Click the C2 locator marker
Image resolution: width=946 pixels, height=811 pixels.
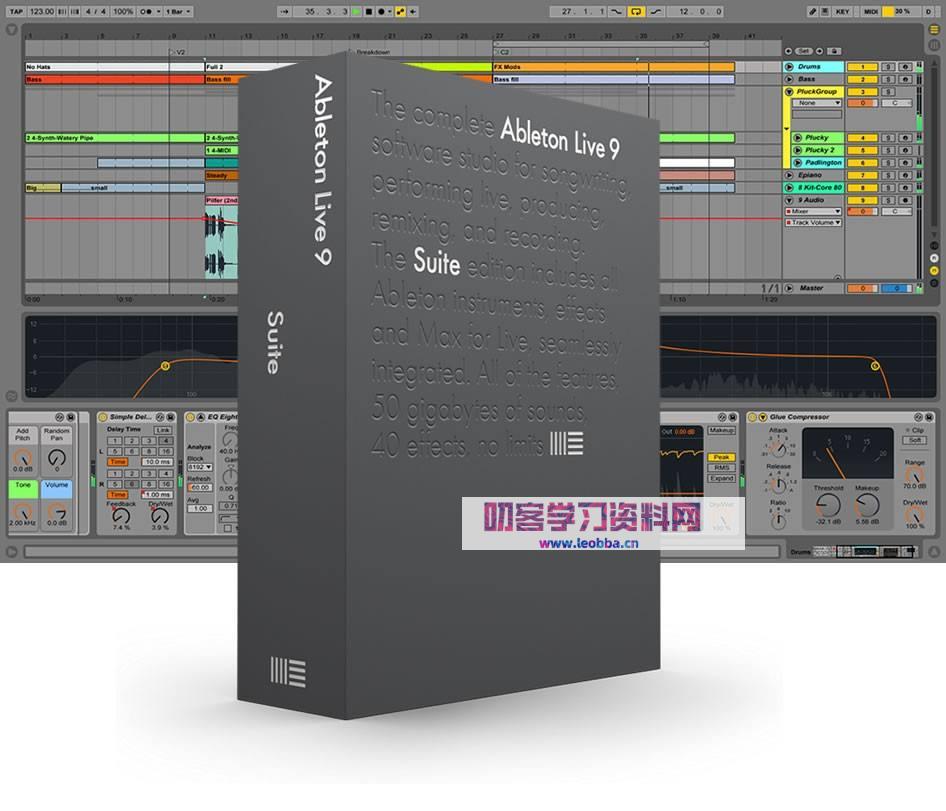pos(502,52)
